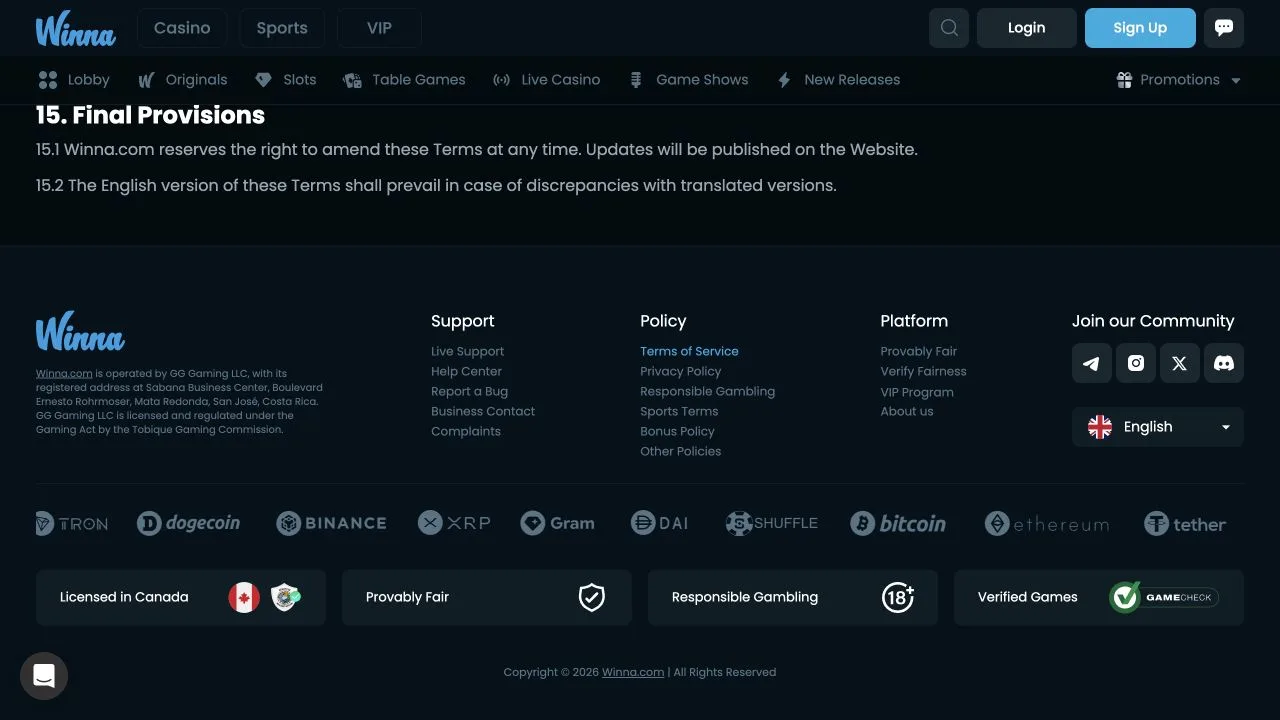Click the GameCheck verified badge
Screen dimensions: 1280x720
(1164, 597)
